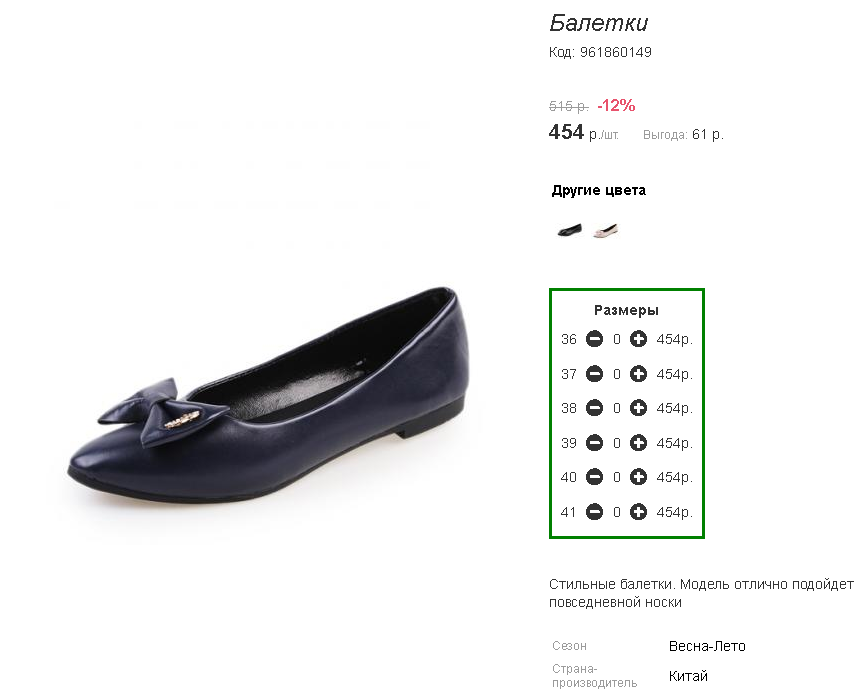This screenshot has width=857, height=697.
Task: Select the beige shoe color variant
Action: [606, 231]
